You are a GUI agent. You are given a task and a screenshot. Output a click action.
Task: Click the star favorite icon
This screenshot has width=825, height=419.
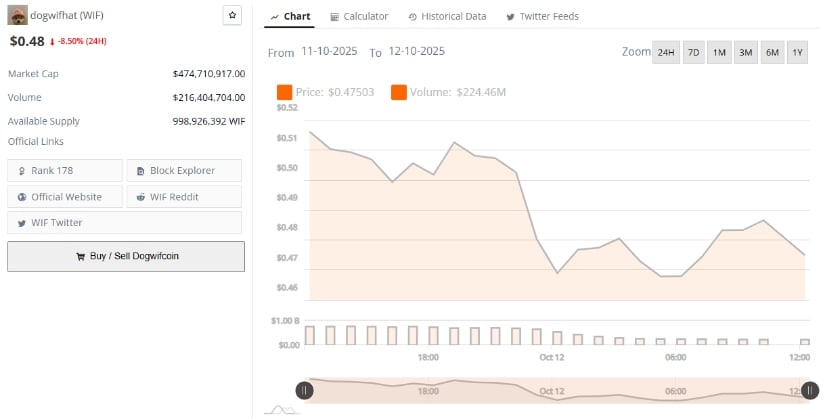pyautogui.click(x=232, y=16)
